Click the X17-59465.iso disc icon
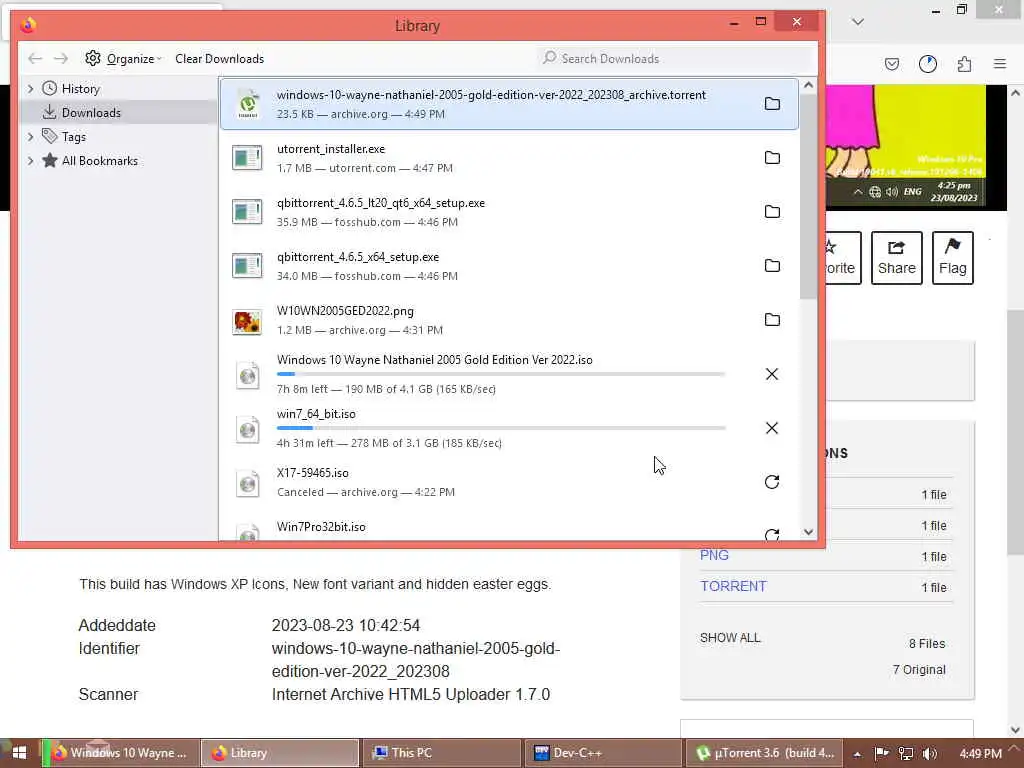1024x768 pixels. click(248, 483)
